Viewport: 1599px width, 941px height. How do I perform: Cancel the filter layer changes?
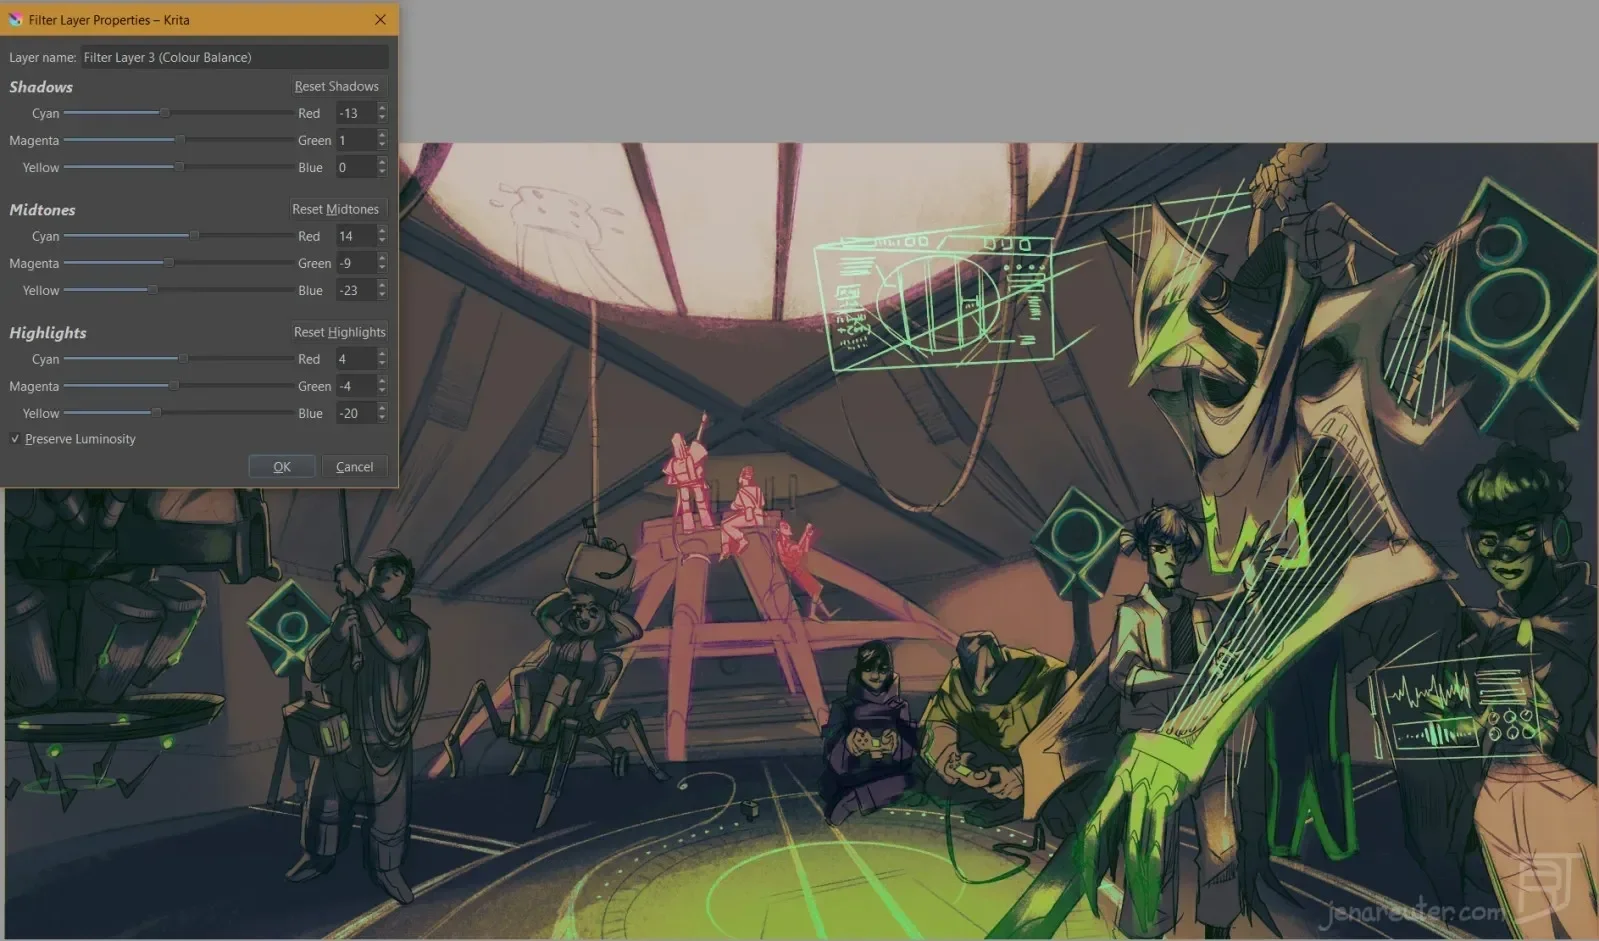tap(355, 467)
